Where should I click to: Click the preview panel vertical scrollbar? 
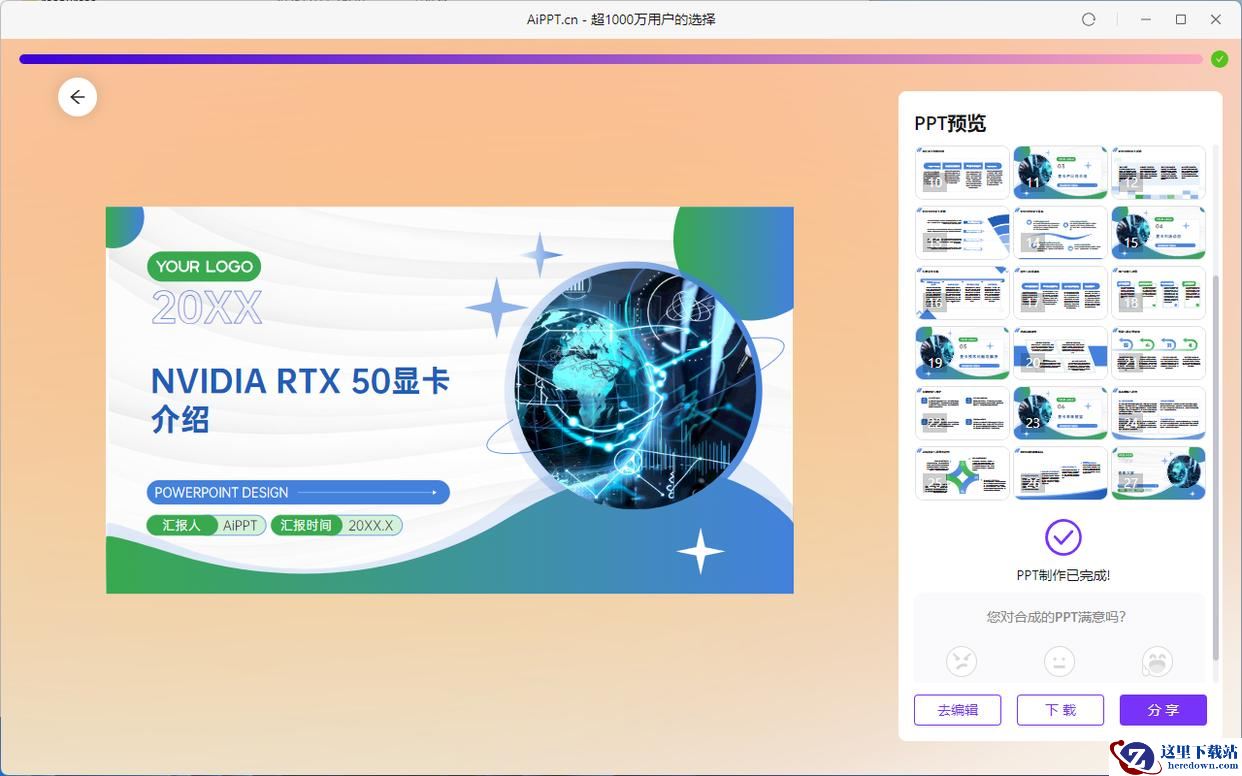[x=1216, y=467]
